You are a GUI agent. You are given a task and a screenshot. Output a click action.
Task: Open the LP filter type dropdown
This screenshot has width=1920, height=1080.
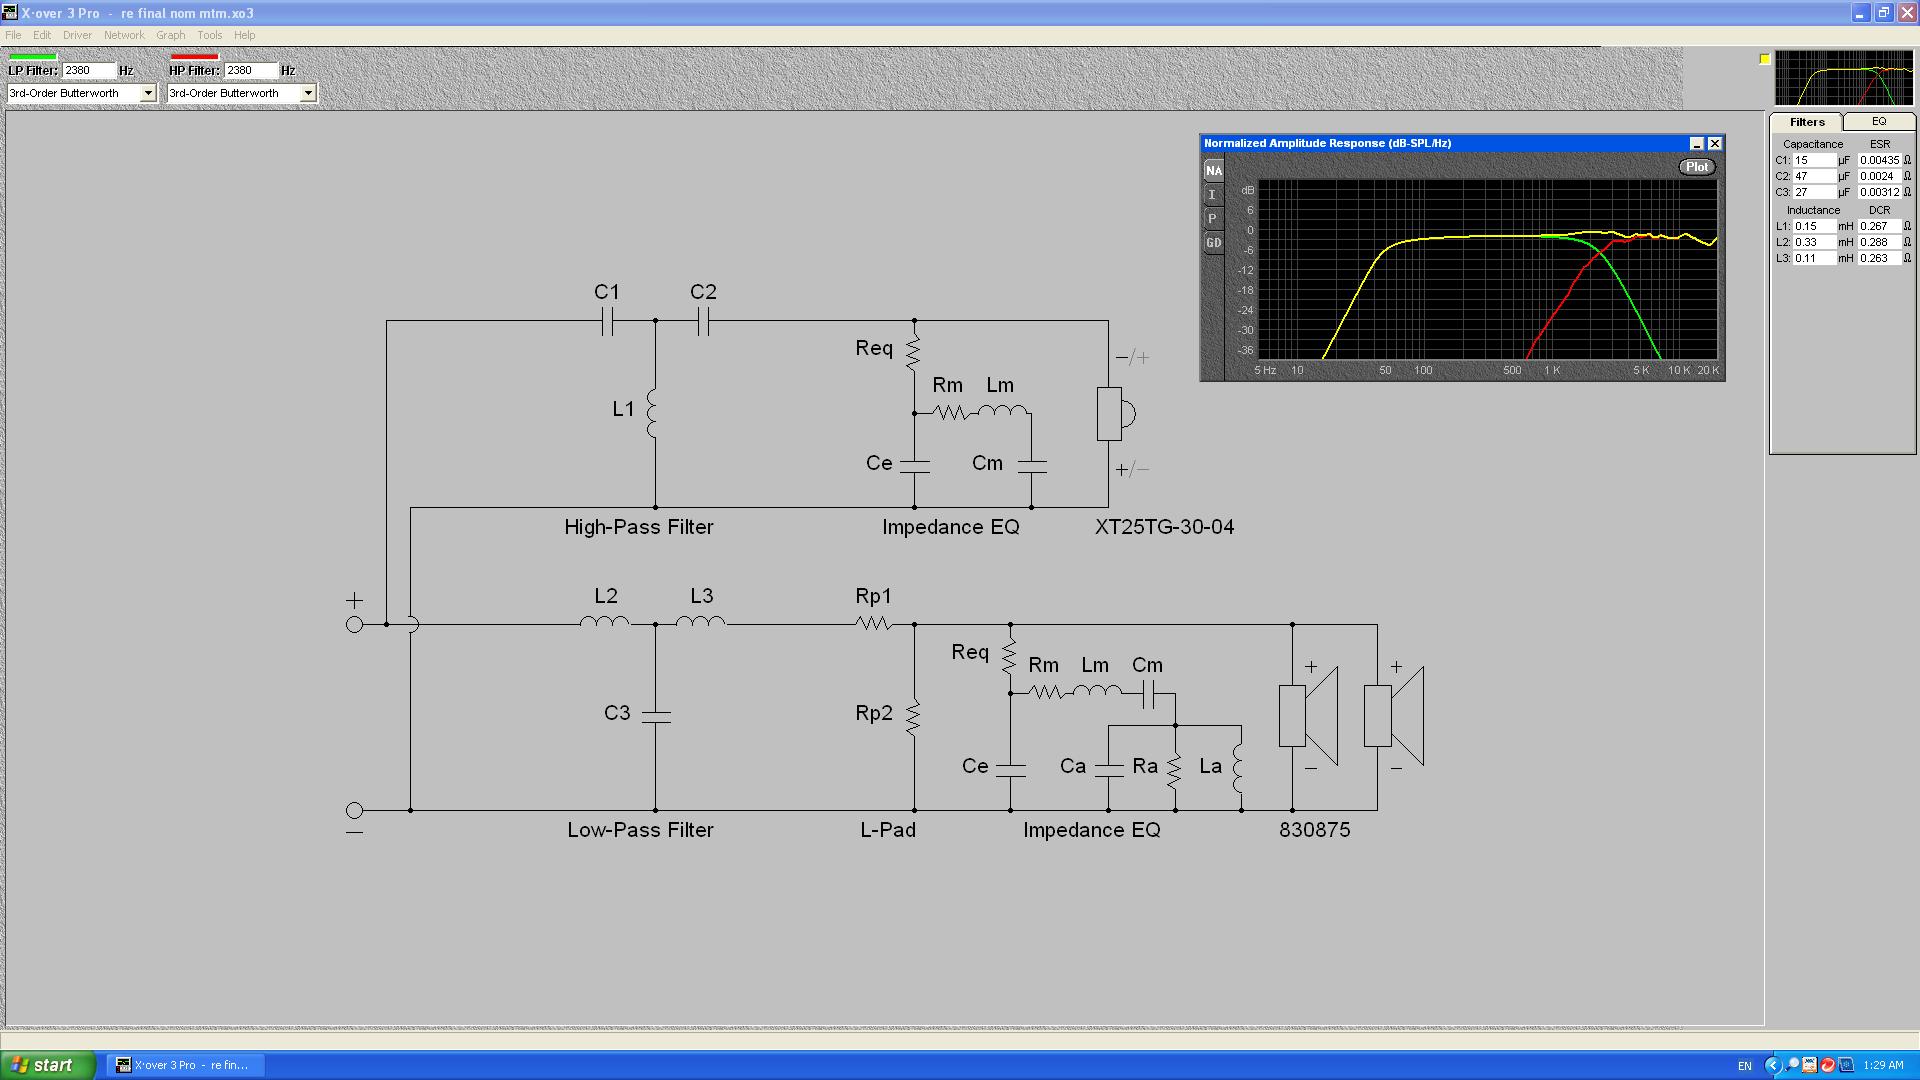tap(148, 93)
